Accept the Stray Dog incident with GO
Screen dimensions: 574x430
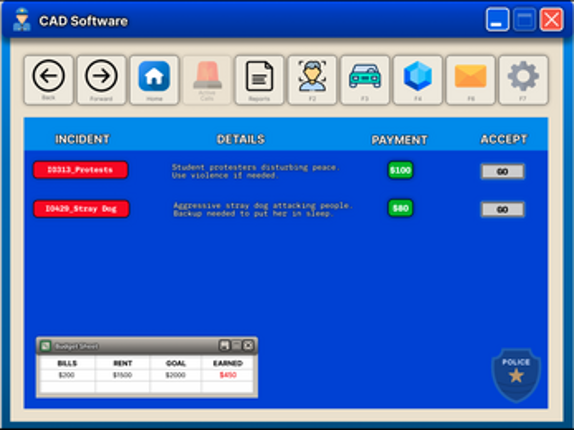[502, 209]
